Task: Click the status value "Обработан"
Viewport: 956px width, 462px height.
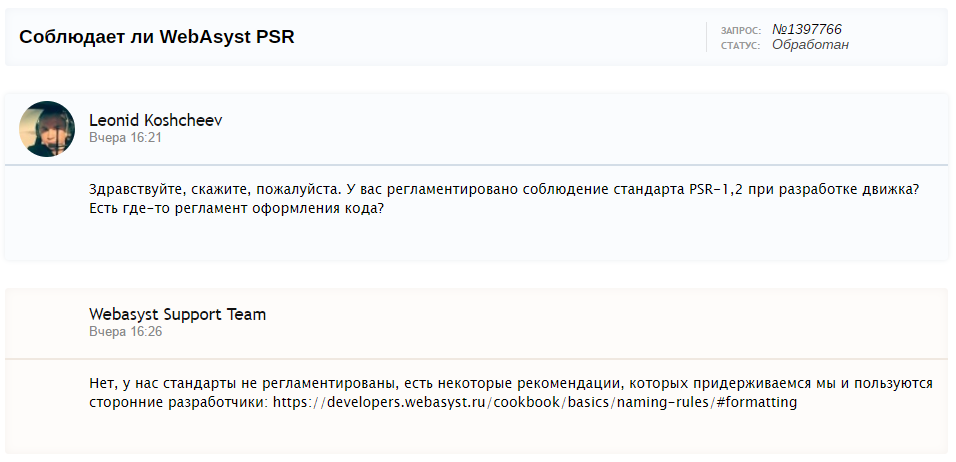Action: pyautogui.click(x=810, y=44)
